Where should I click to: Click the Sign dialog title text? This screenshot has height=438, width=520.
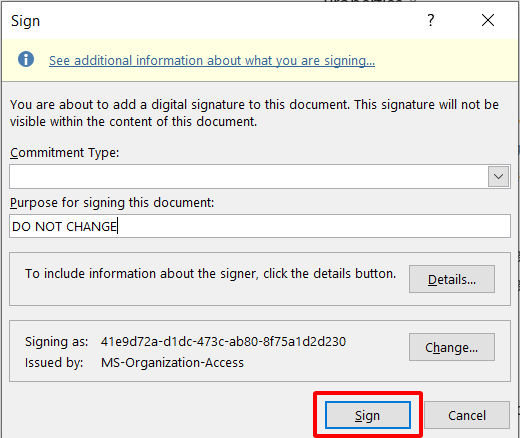click(25, 21)
